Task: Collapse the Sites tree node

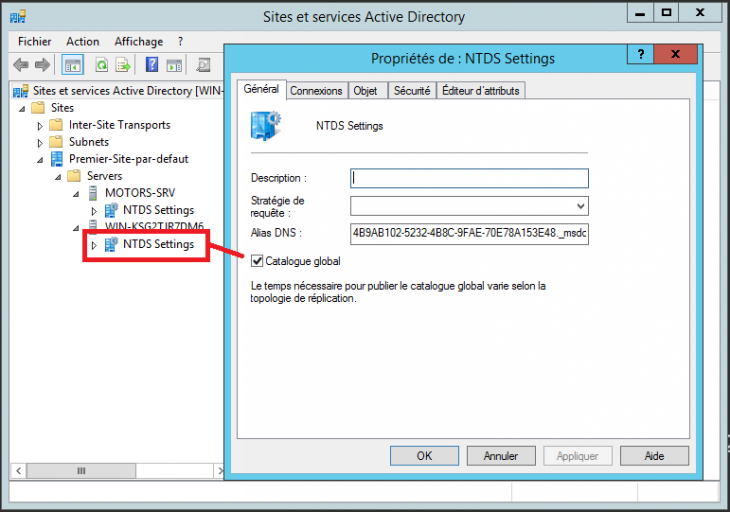Action: click(x=22, y=109)
